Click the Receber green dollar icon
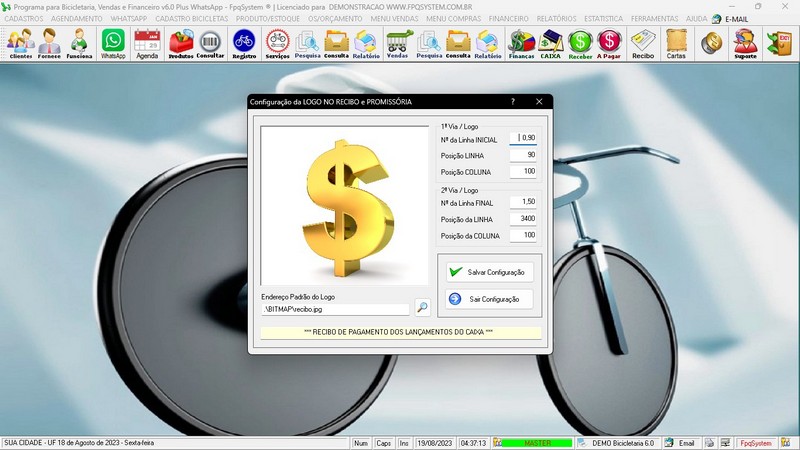 point(580,44)
